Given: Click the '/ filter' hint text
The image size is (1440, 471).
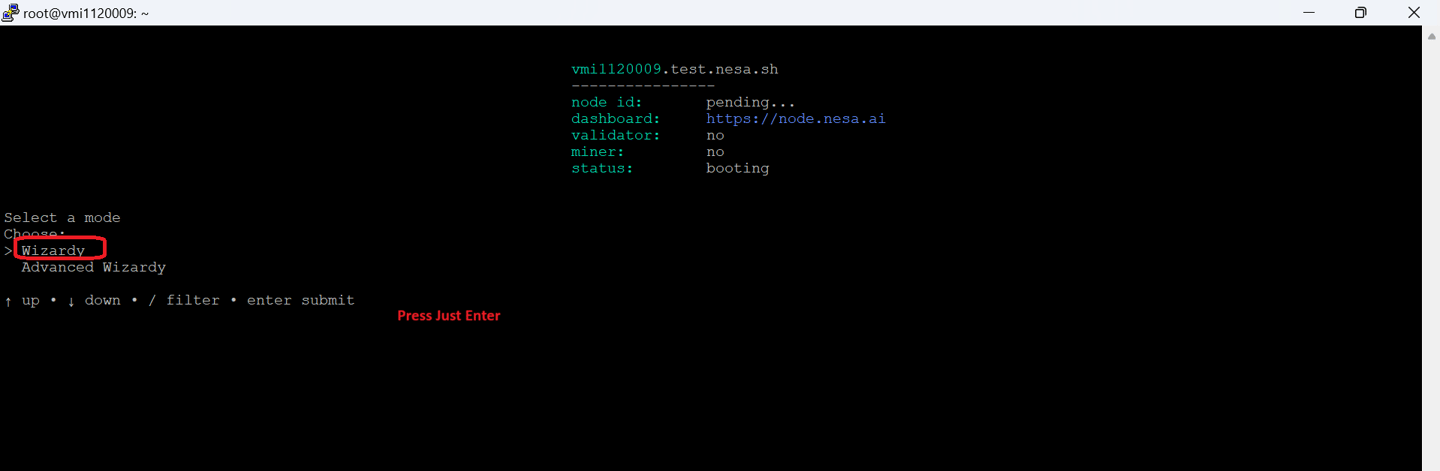Looking at the screenshot, I should pos(184,300).
